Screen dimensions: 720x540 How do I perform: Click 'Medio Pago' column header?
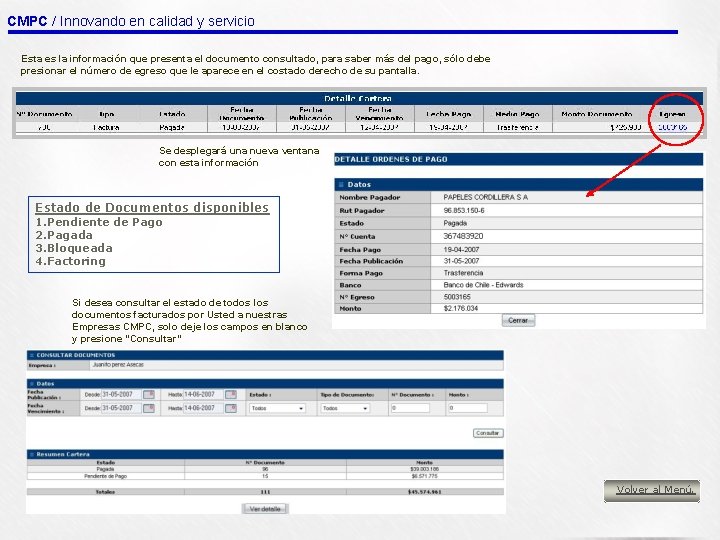(x=517, y=114)
